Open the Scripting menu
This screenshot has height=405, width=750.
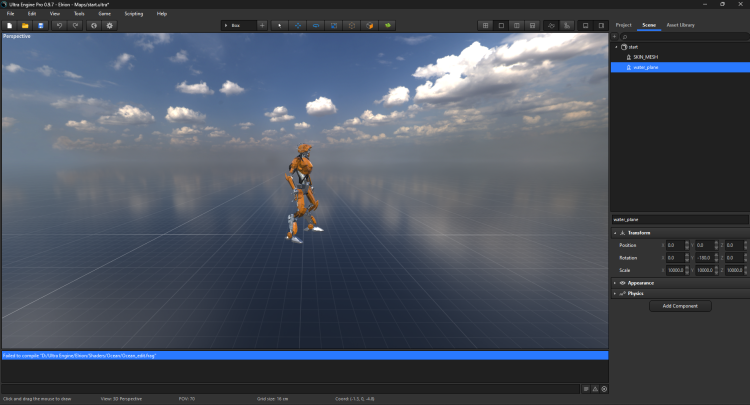[133, 13]
